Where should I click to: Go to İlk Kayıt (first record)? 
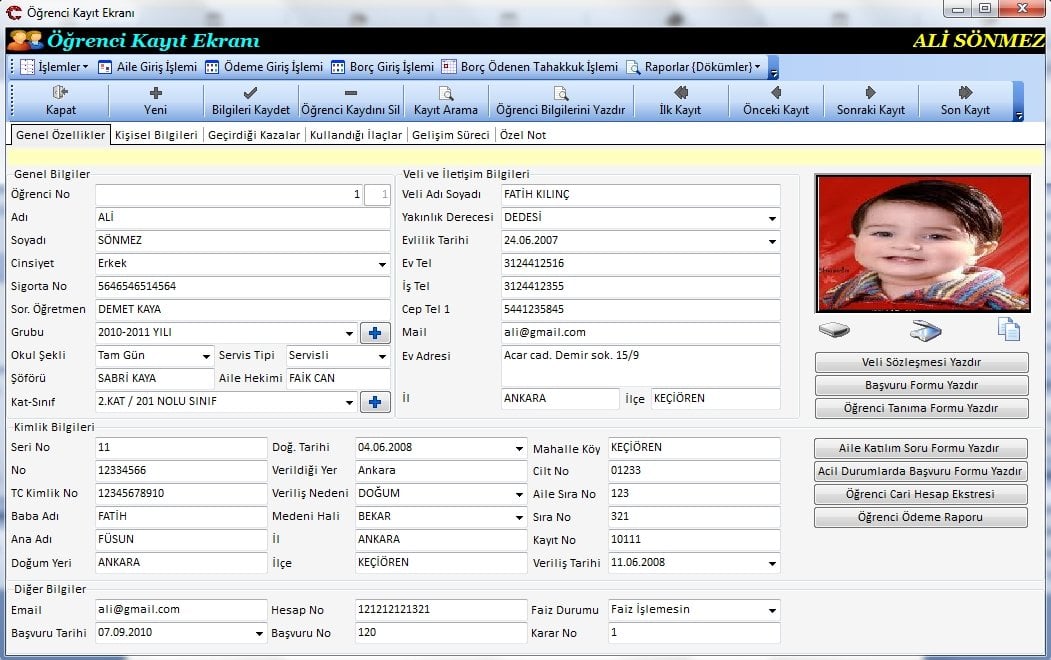tap(680, 100)
